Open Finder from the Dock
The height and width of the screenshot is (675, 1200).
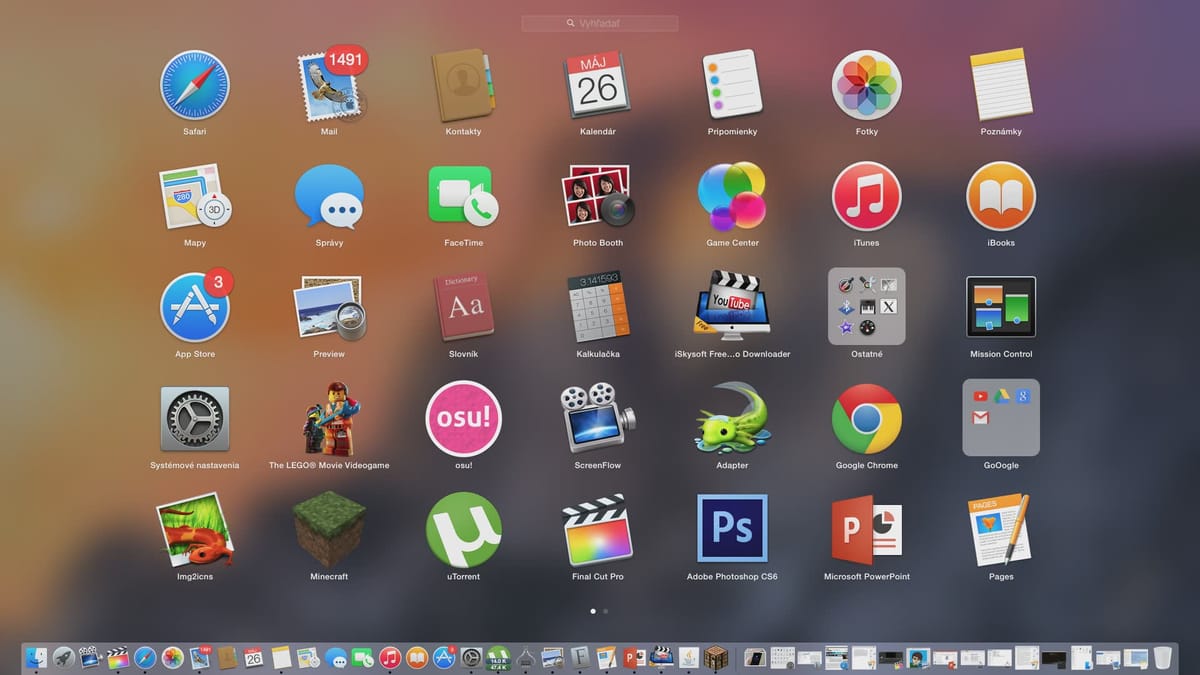coord(37,657)
